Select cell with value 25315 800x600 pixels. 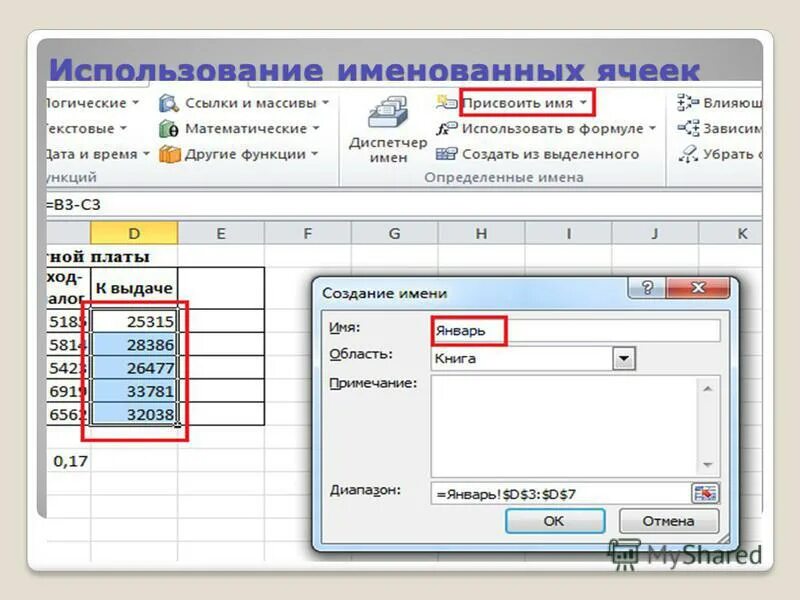[134, 321]
